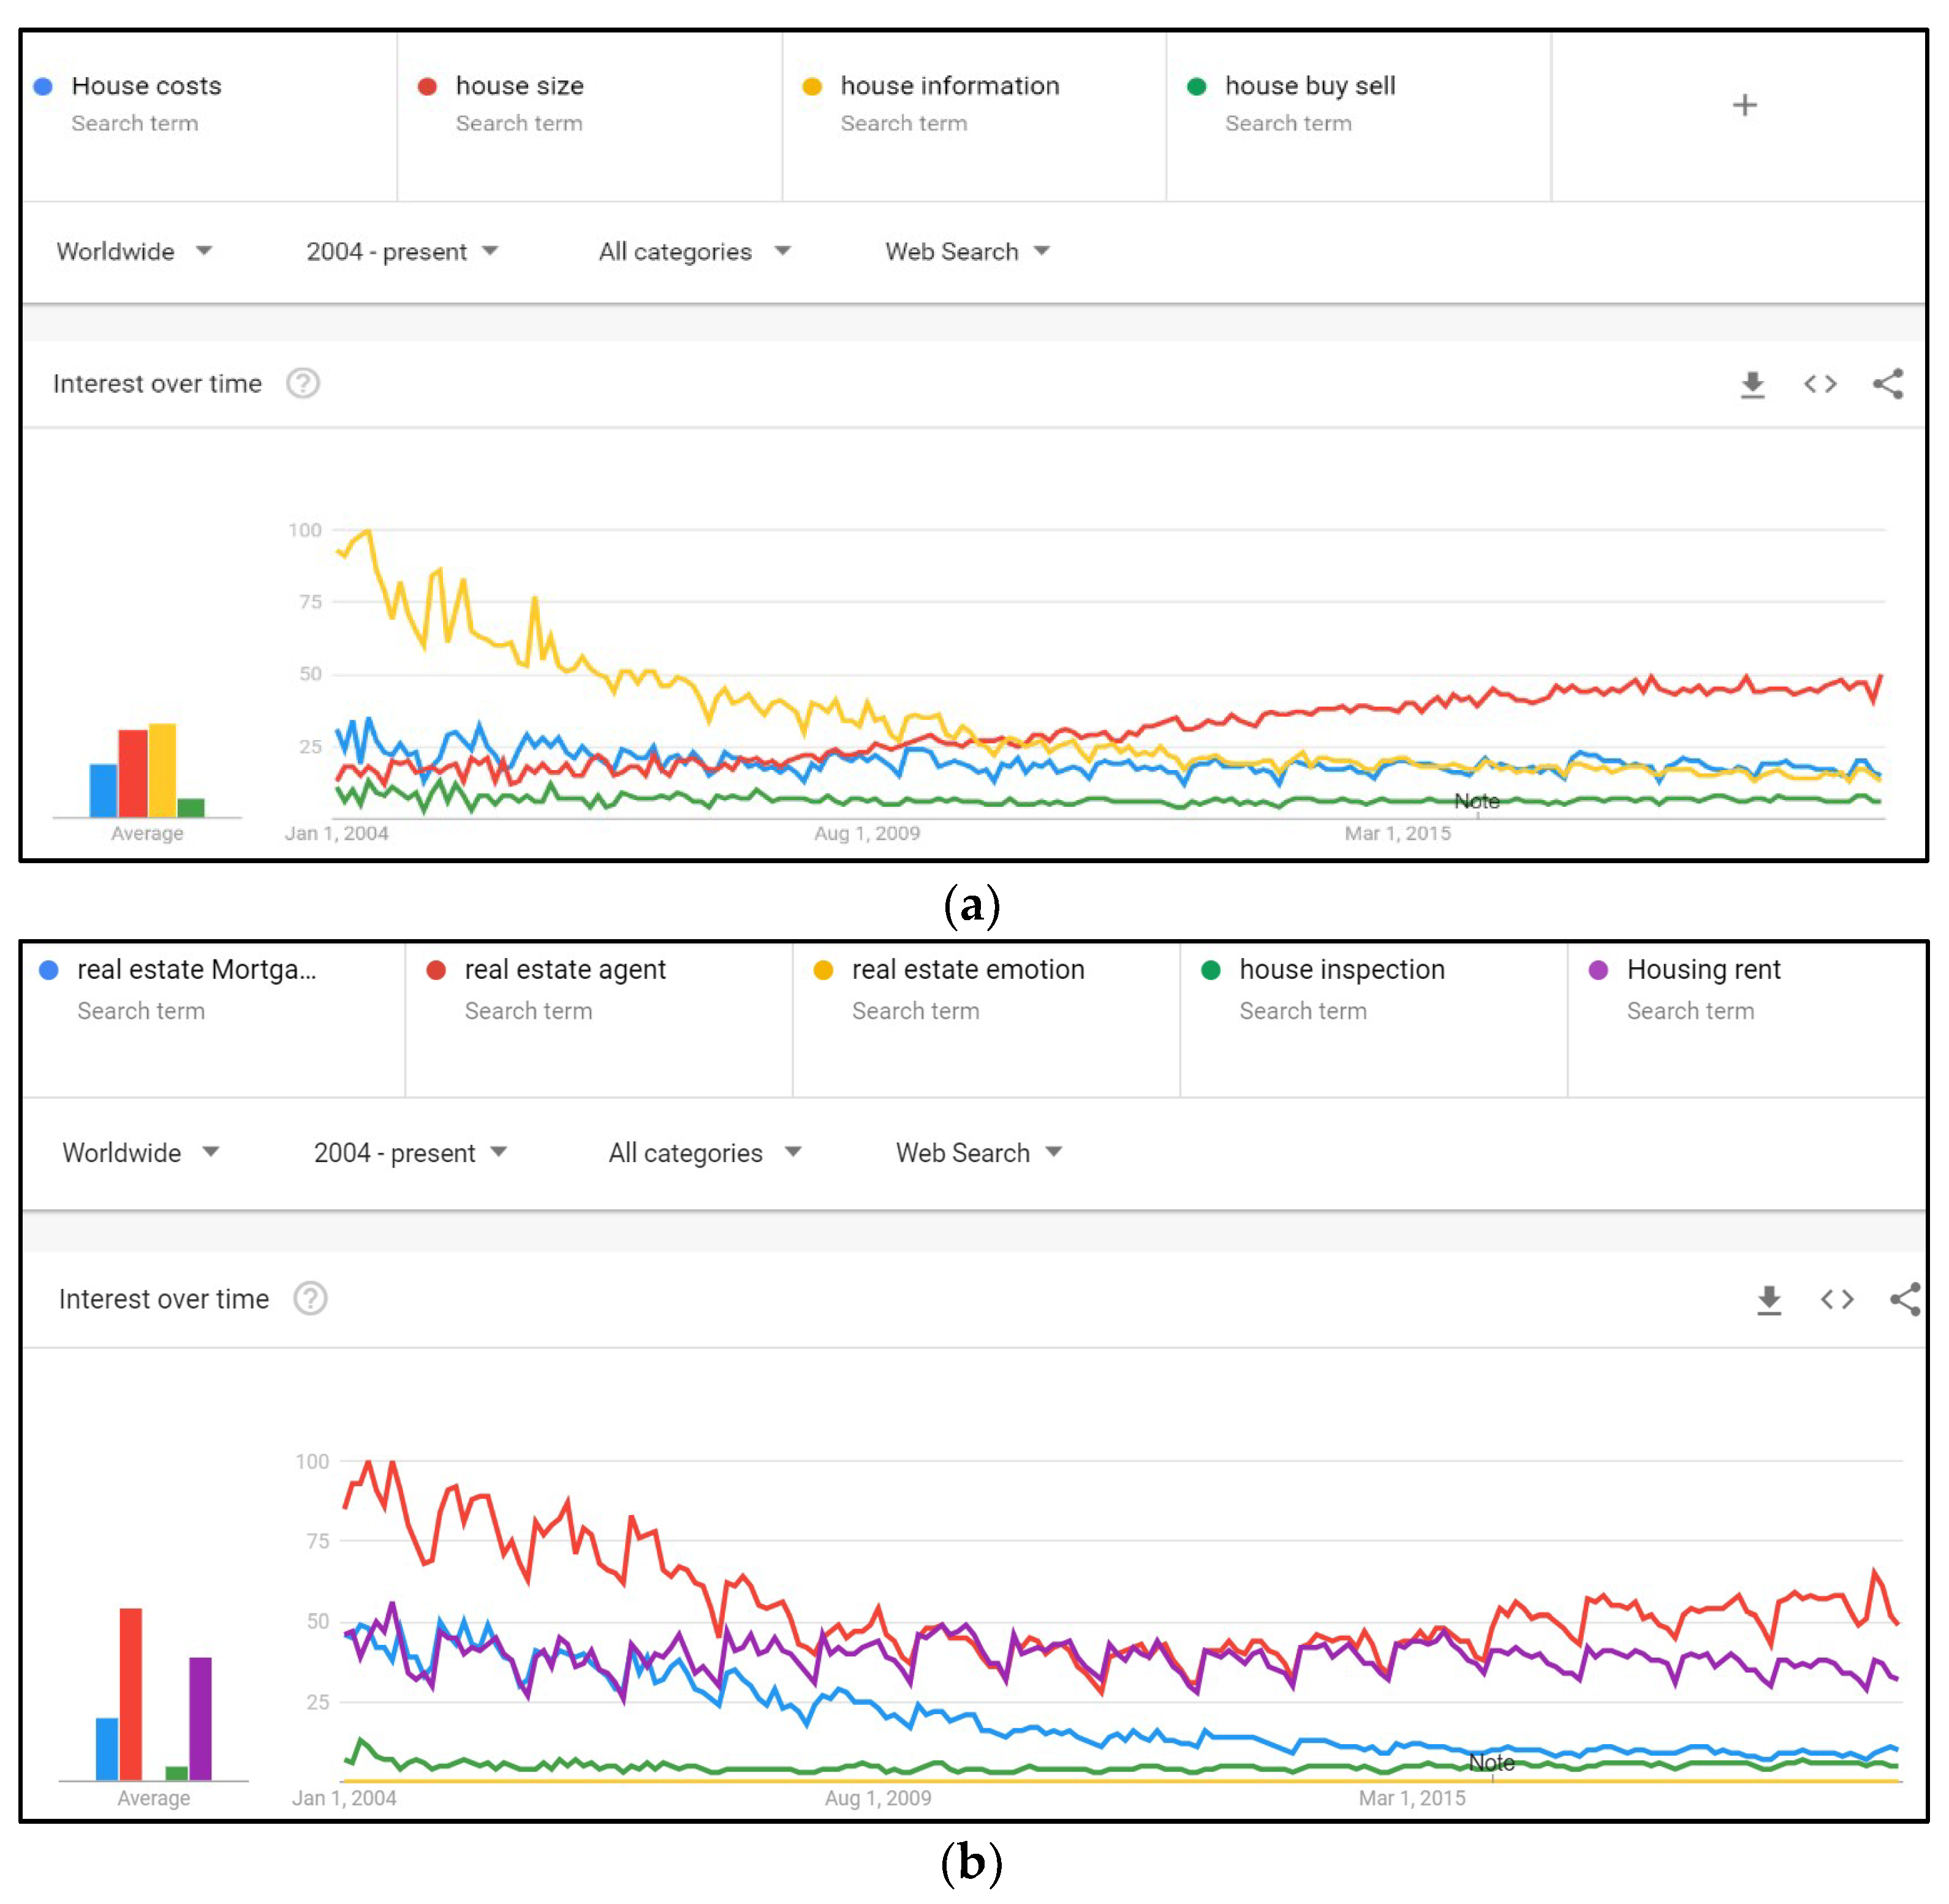Select the House costs search term
Image resolution: width=1949 pixels, height=1904 pixels.
pos(146,86)
